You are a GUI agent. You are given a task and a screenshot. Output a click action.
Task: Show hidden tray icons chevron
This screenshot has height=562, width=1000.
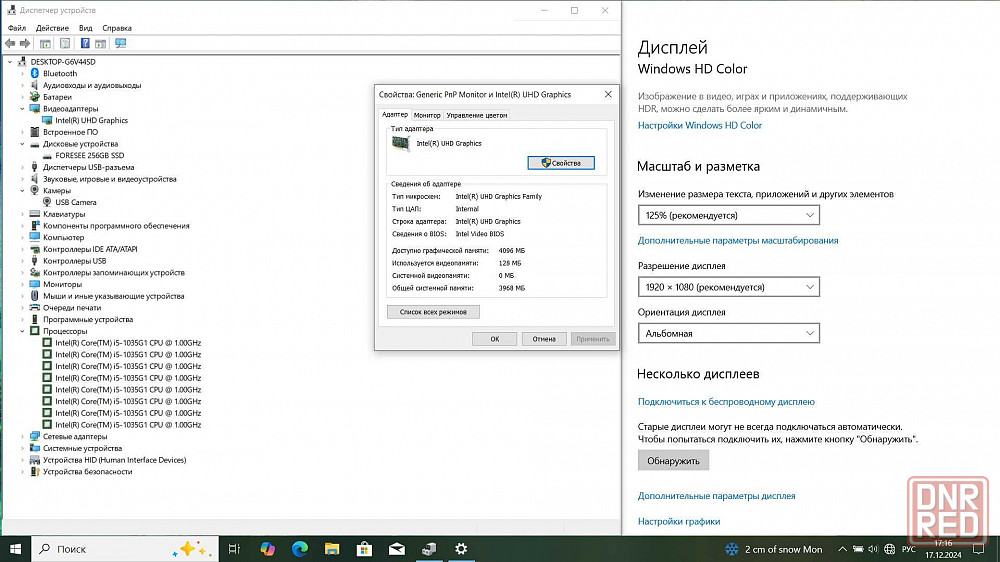pyautogui.click(x=842, y=549)
